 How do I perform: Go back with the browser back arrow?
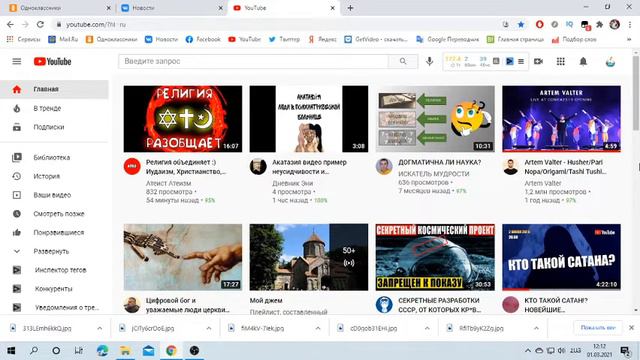pos(10,24)
